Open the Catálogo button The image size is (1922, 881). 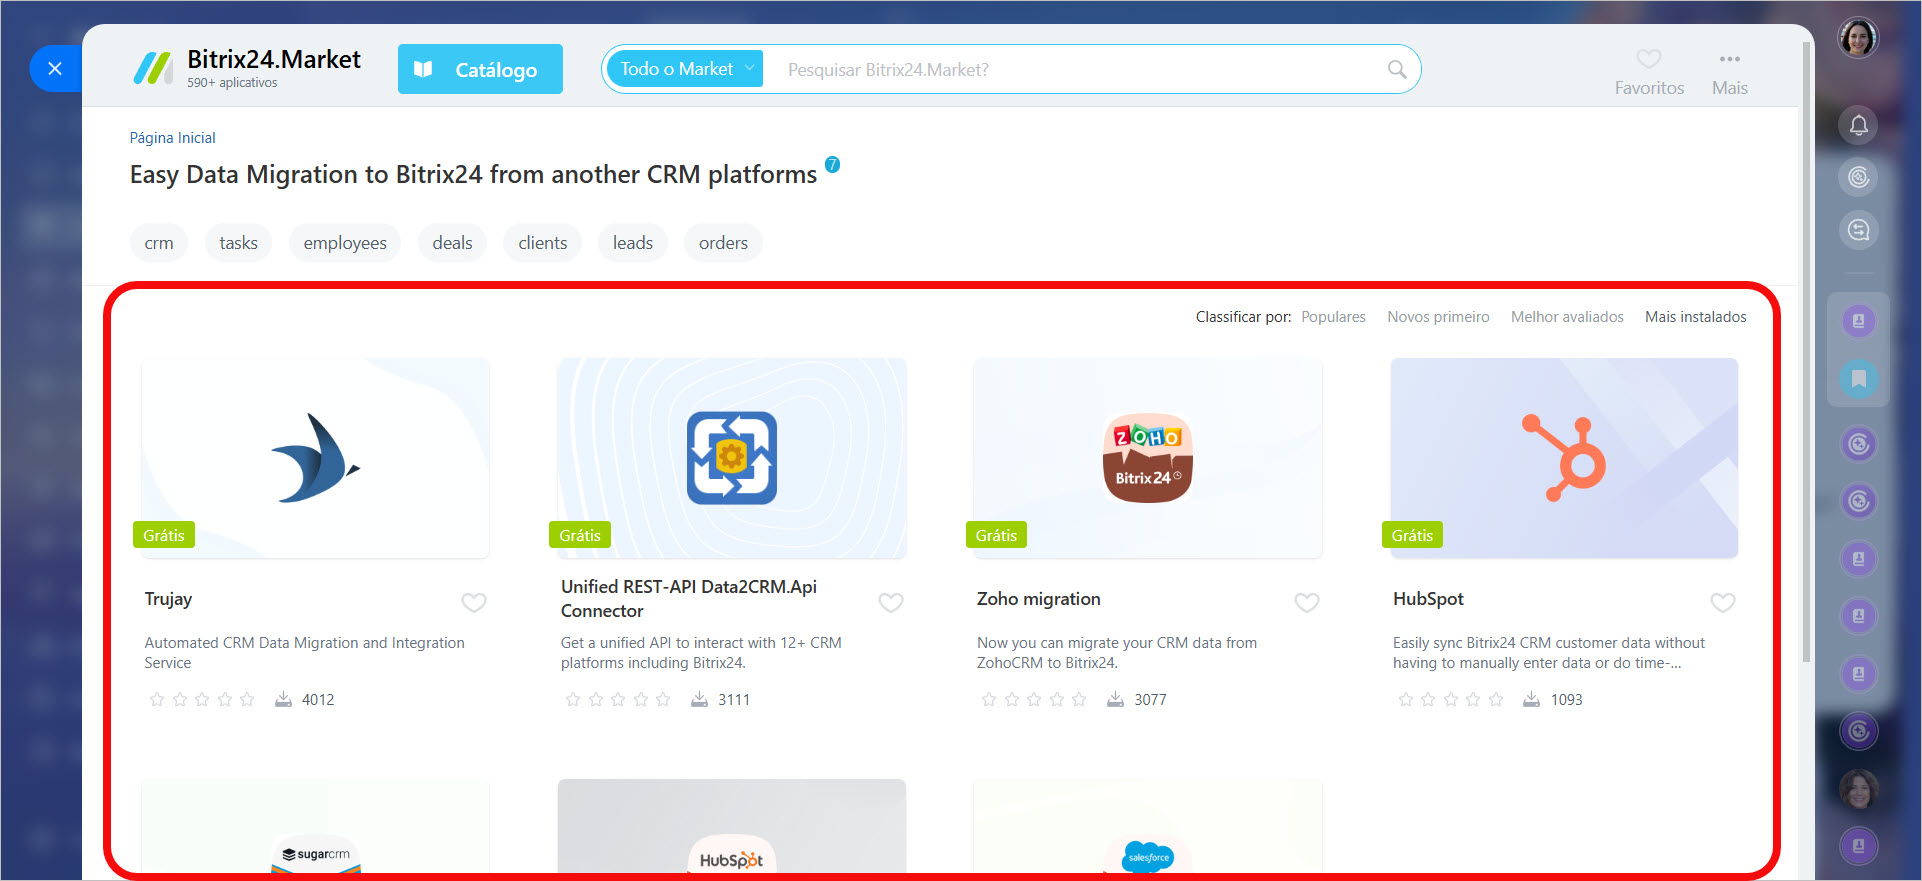480,69
